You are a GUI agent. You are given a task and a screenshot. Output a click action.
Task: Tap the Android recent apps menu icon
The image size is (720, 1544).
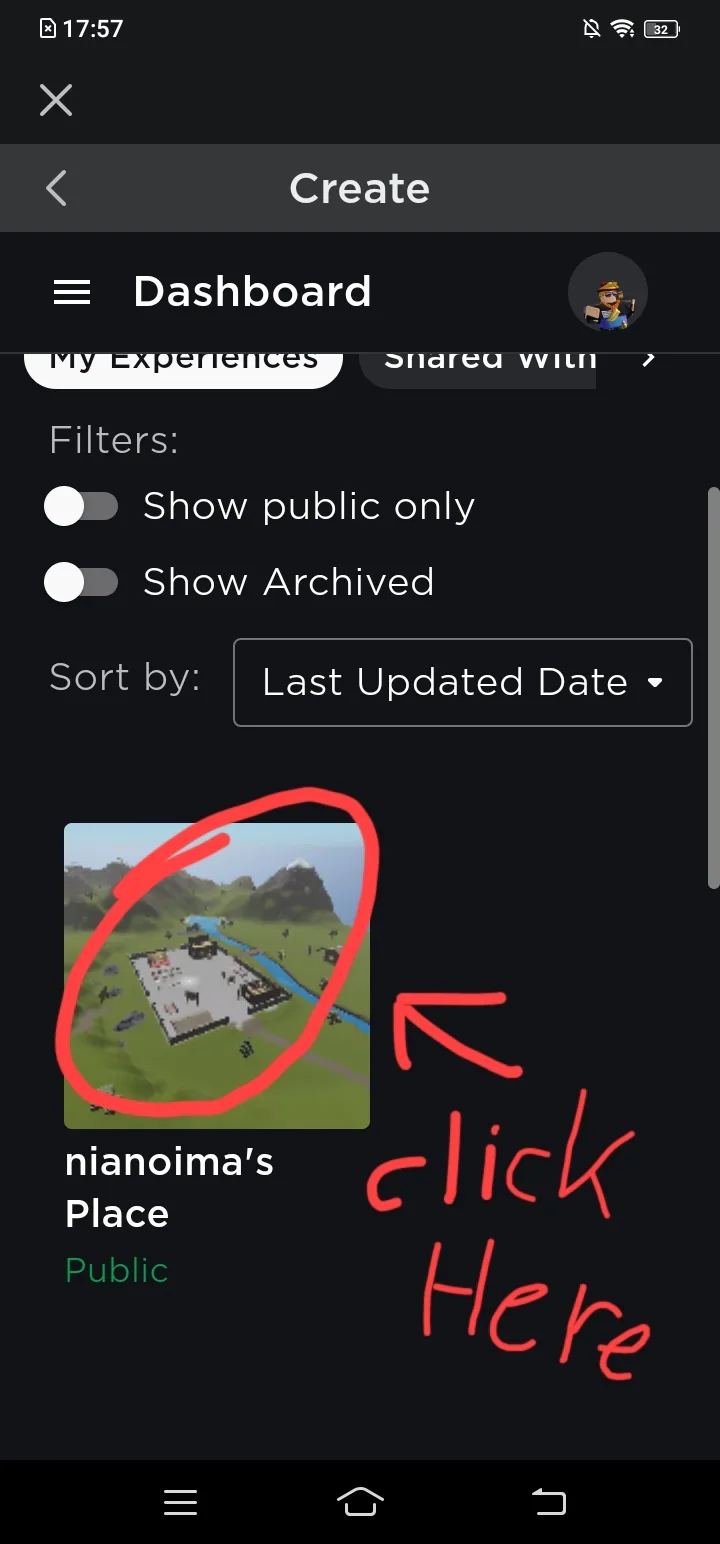[x=181, y=1502]
